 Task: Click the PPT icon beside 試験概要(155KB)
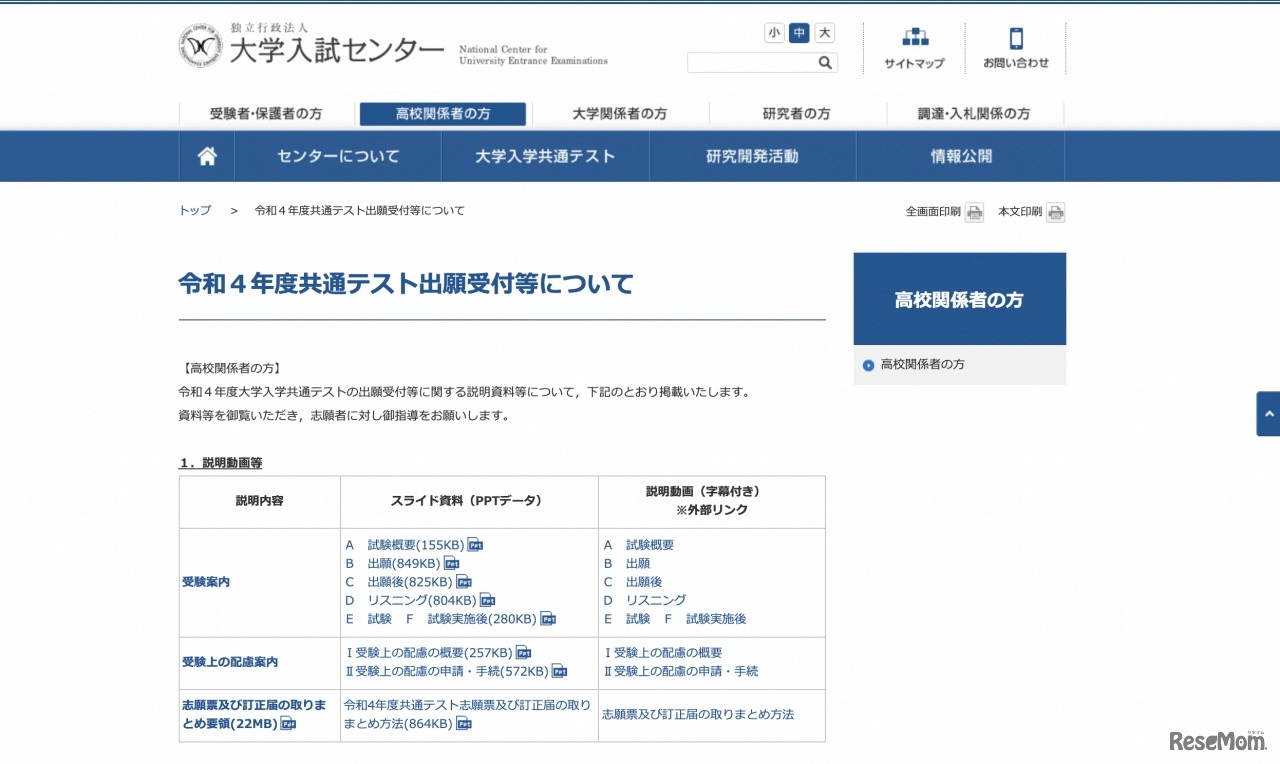pos(473,544)
